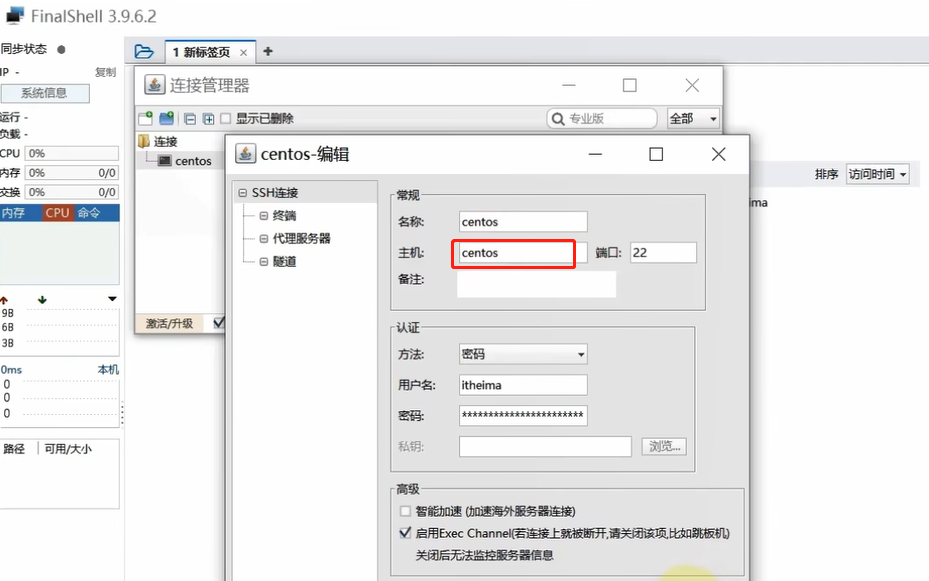Click the new folder icon in connection manager toolbar

coord(166,118)
